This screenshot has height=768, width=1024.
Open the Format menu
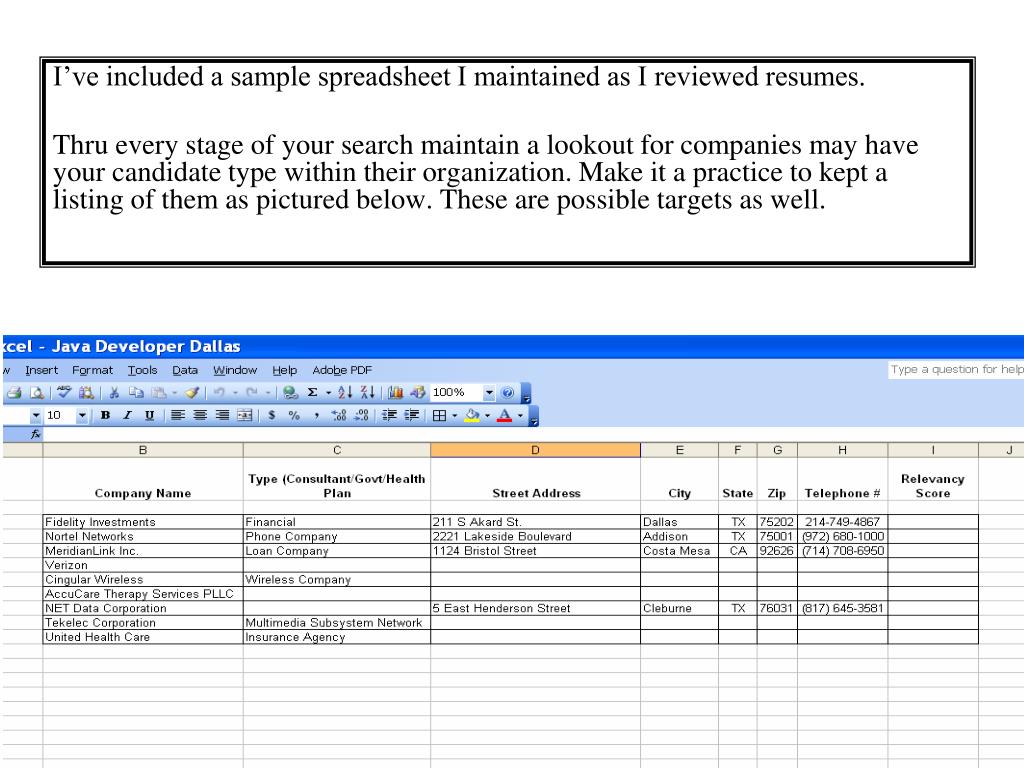(x=92, y=370)
